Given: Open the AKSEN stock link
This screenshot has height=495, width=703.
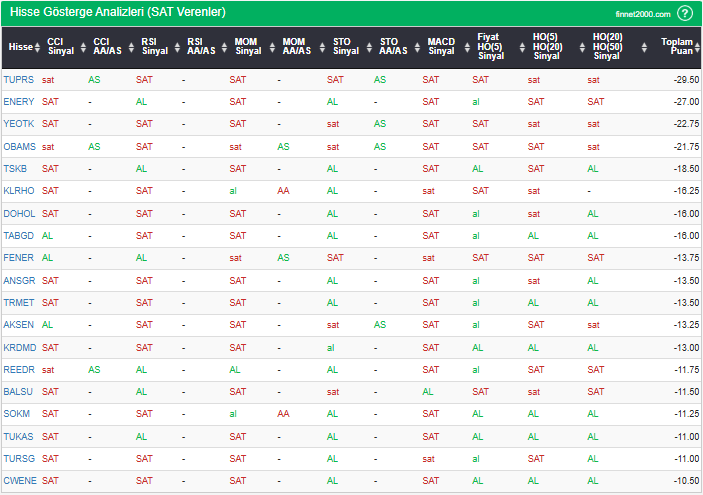Looking at the screenshot, I should point(18,324).
